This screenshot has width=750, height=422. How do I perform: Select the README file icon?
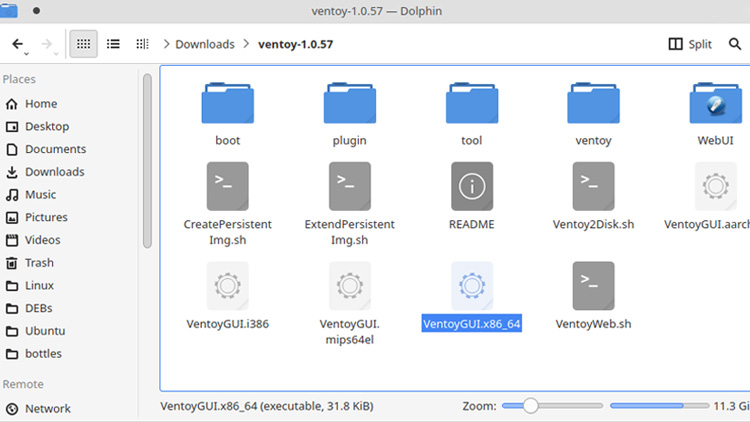(x=471, y=186)
